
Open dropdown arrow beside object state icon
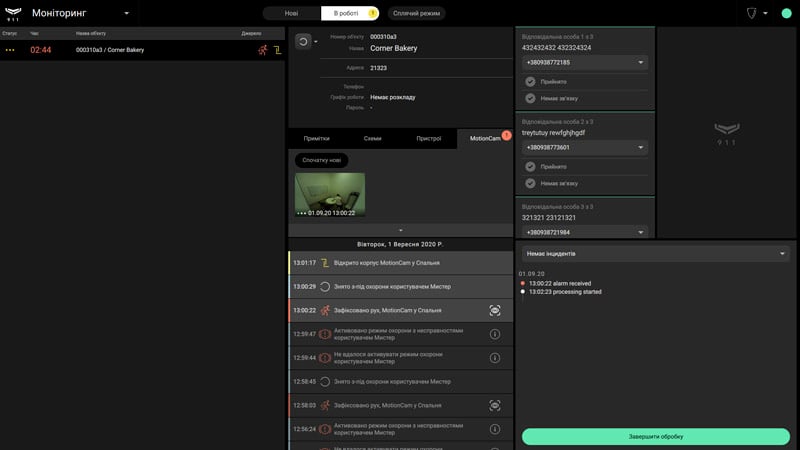tap(316, 41)
